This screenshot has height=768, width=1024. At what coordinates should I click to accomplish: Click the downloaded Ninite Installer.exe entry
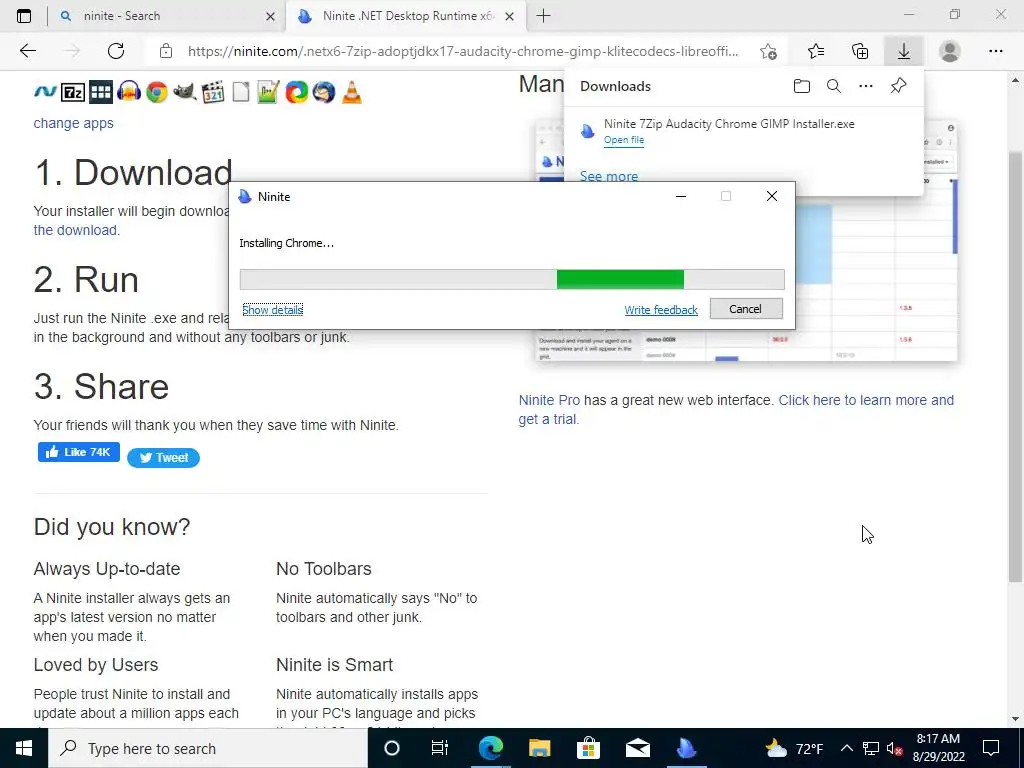tap(729, 123)
